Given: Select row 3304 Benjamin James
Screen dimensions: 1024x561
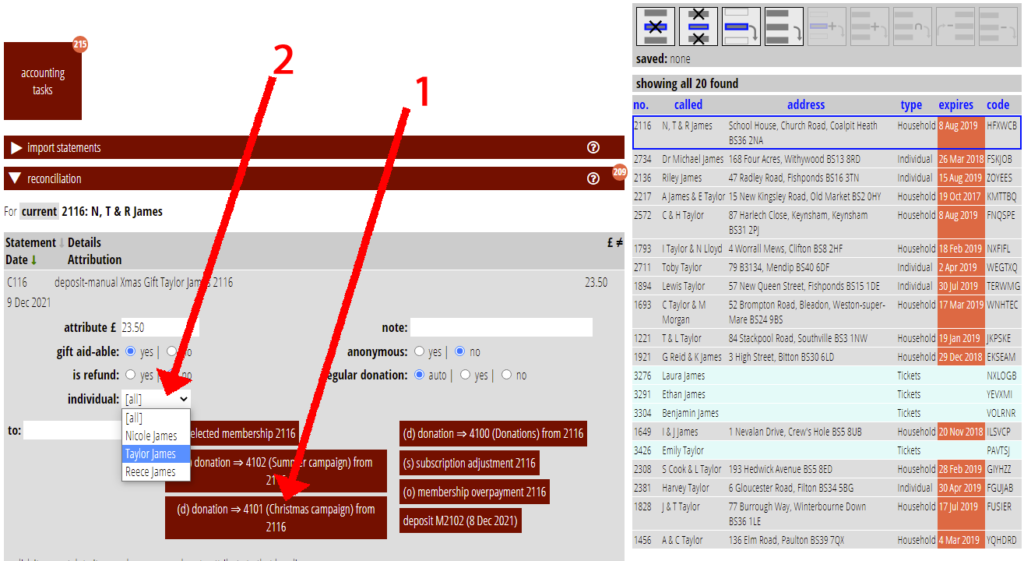Looking at the screenshot, I should tap(826, 413).
